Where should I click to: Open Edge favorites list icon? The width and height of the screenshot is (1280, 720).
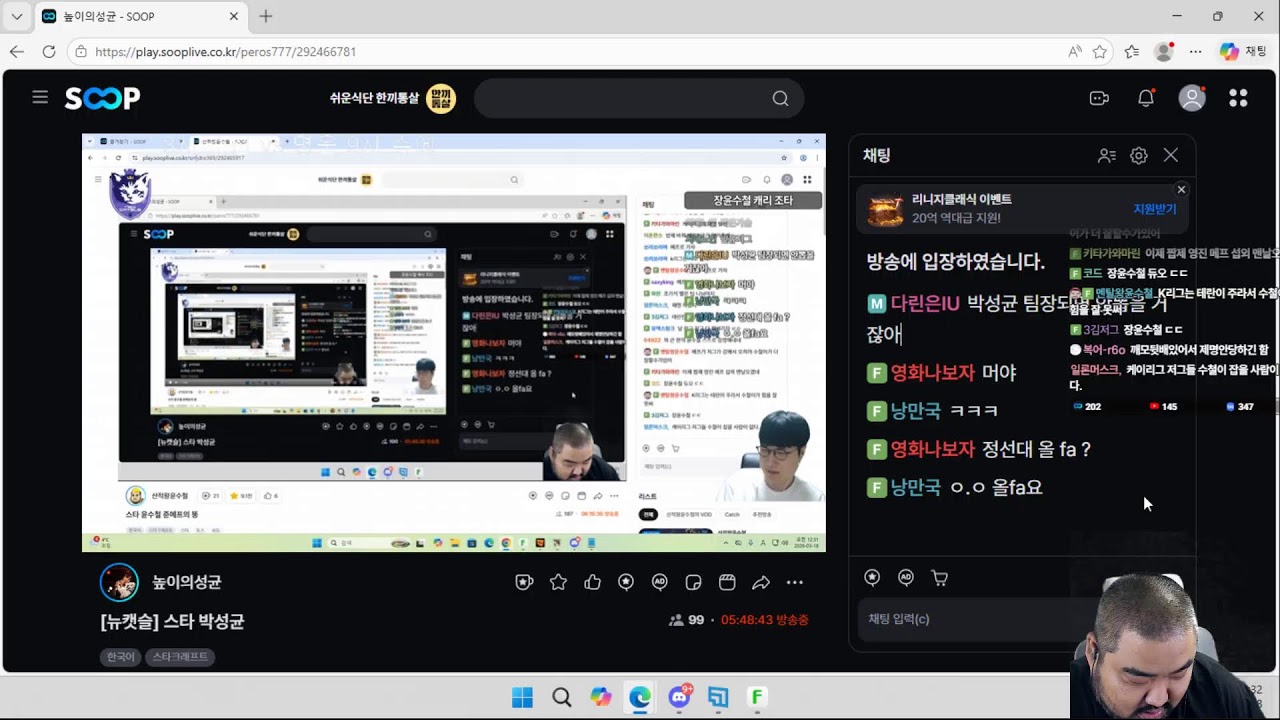pos(1132,51)
